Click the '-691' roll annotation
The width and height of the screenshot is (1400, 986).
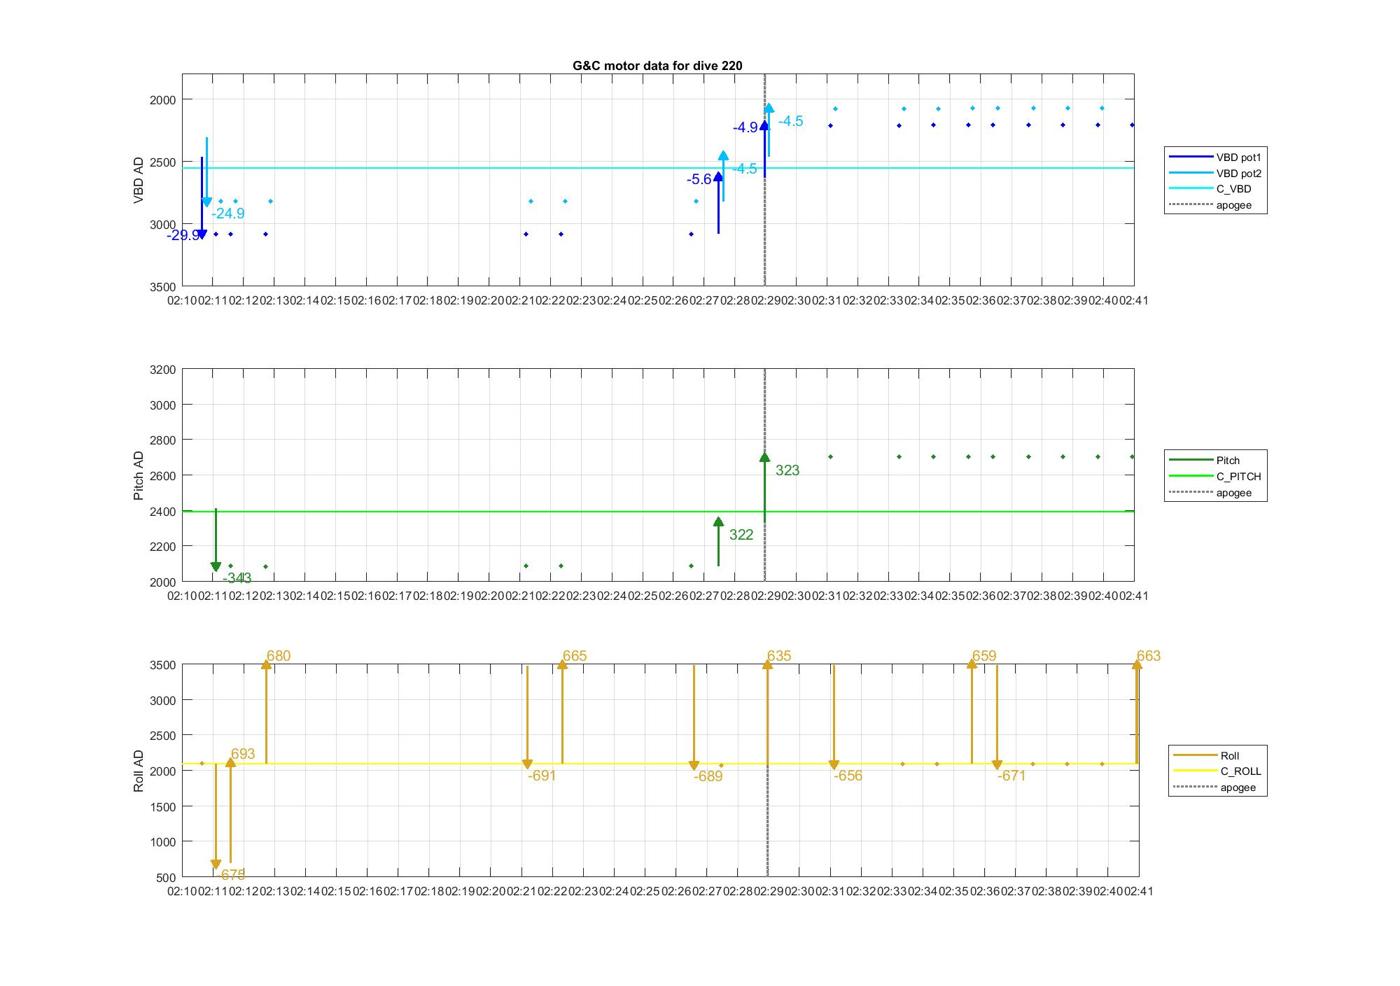click(542, 776)
